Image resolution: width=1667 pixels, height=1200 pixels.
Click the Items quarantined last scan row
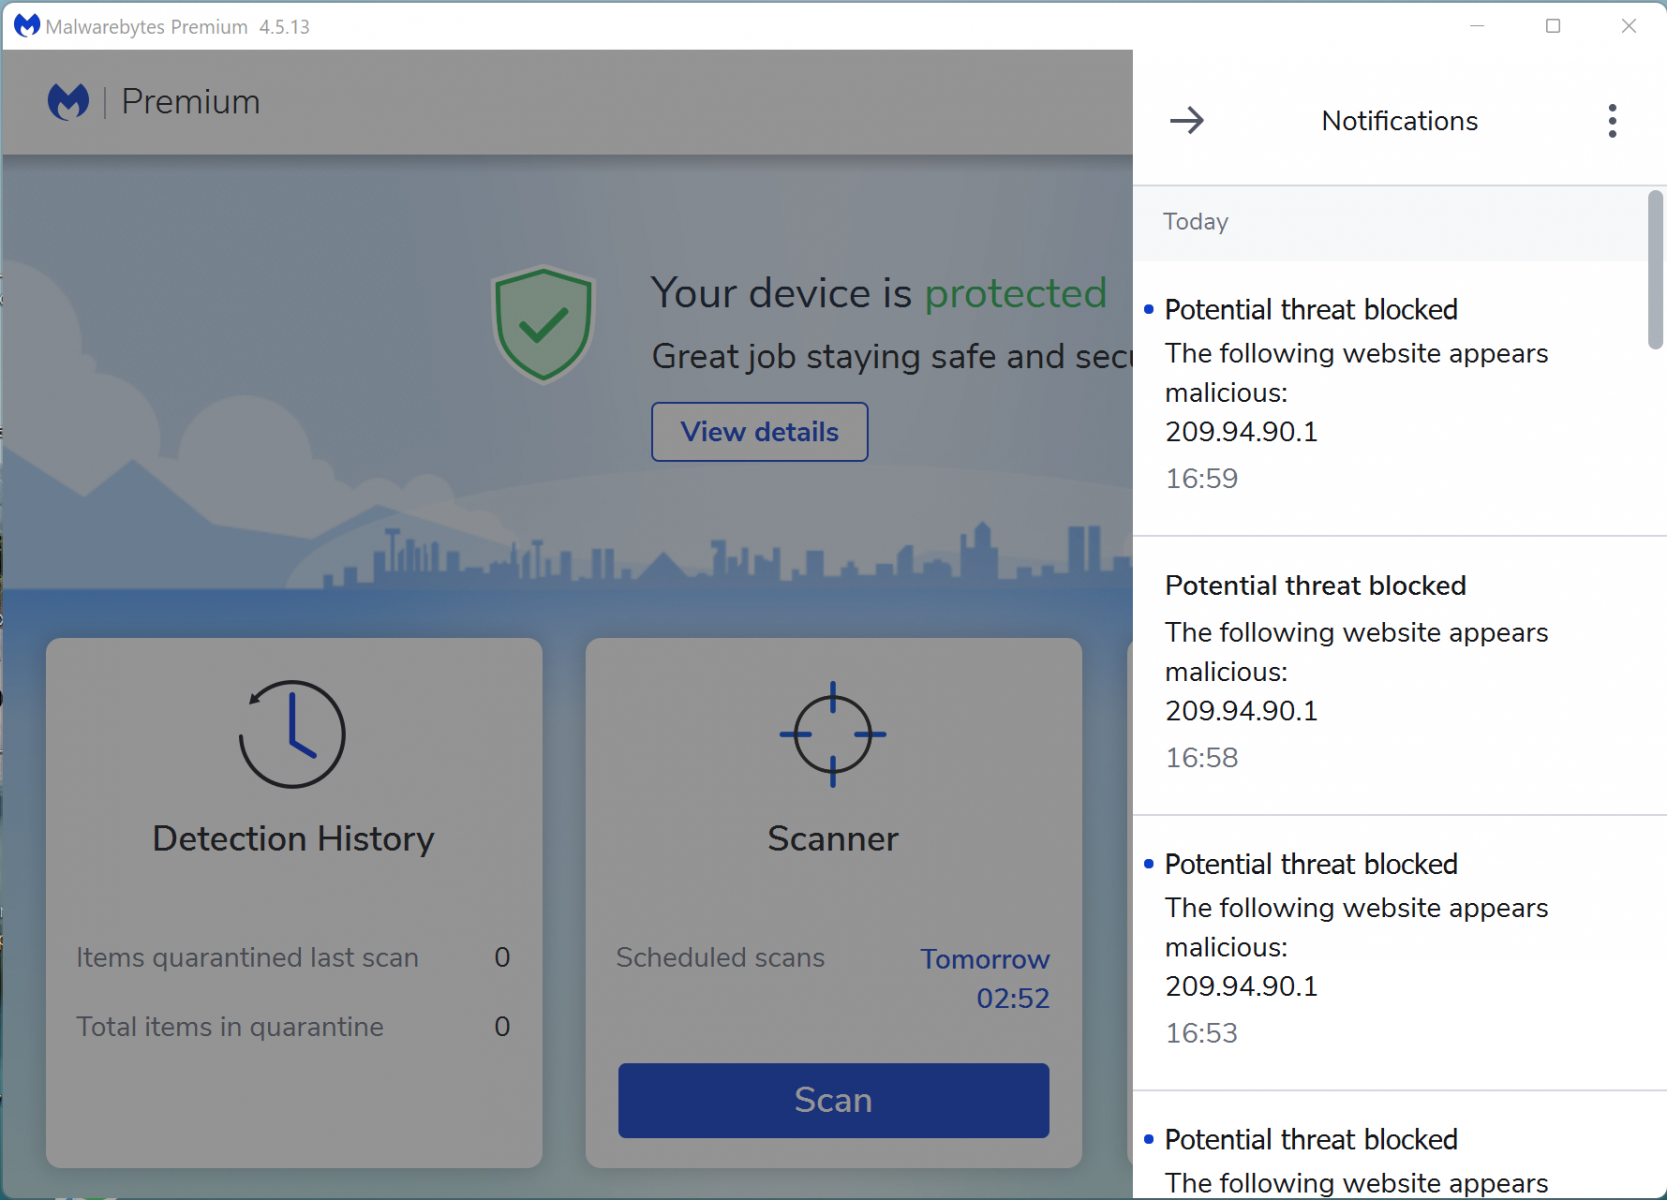click(293, 957)
